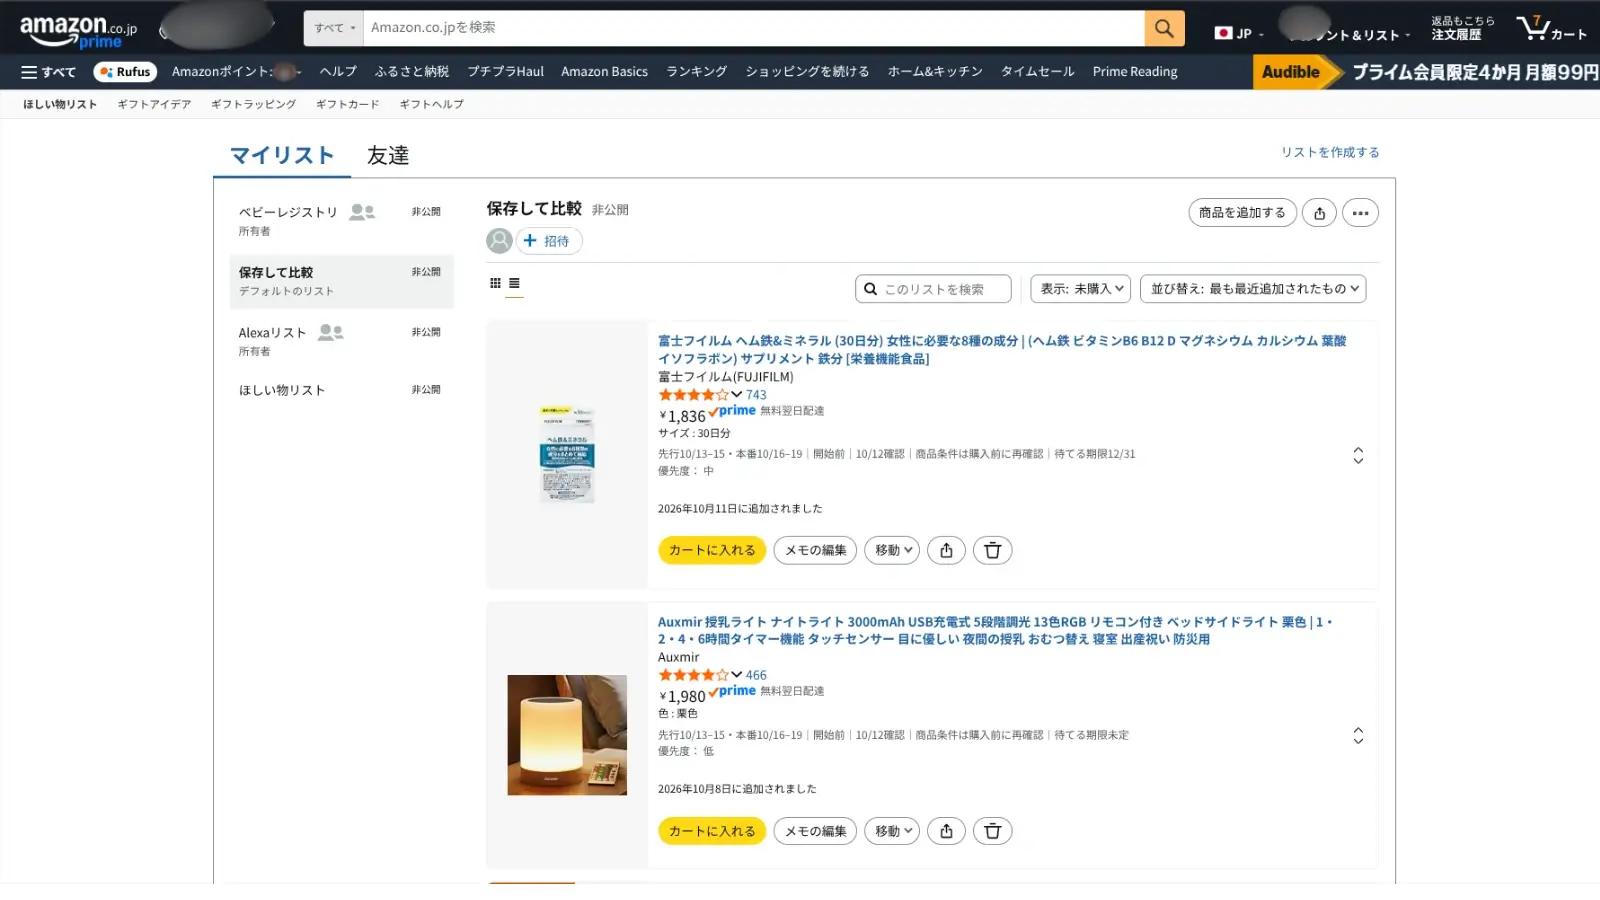The image size is (1600, 900).
Task: Click the Auxmir night light thumbnail
Action: pos(567,735)
